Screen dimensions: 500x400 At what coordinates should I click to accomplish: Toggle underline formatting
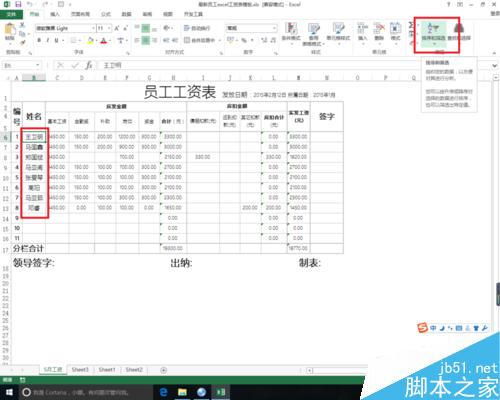(56, 40)
